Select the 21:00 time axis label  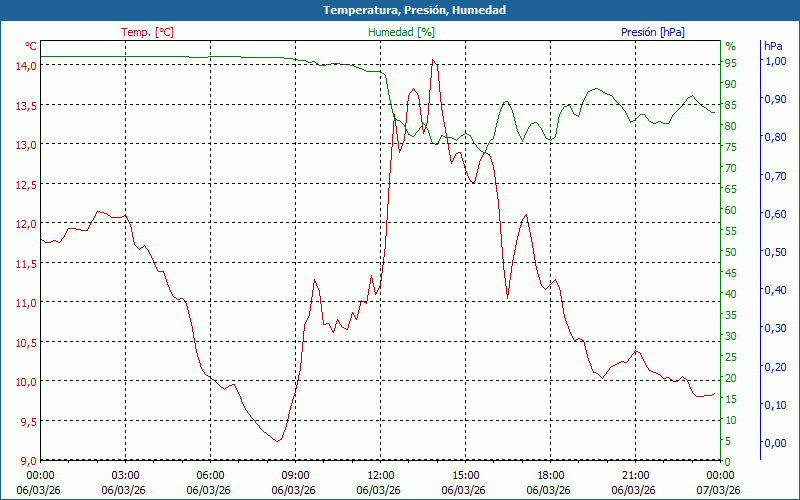[635, 475]
